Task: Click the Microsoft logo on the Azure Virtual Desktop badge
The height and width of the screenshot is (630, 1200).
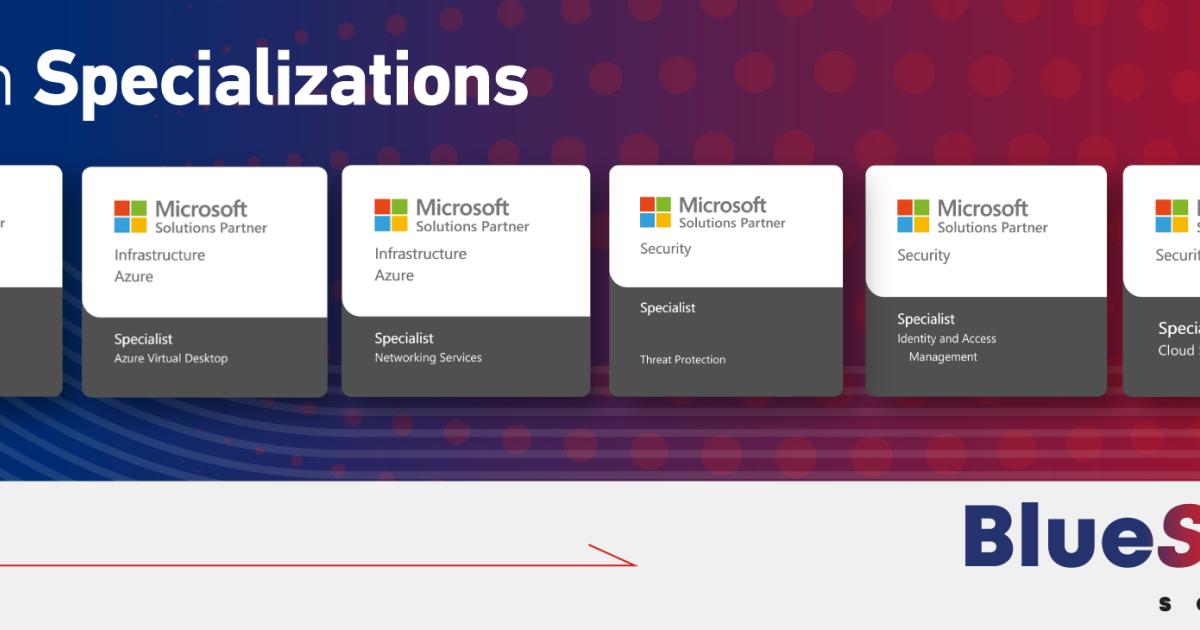Action: coord(130,216)
